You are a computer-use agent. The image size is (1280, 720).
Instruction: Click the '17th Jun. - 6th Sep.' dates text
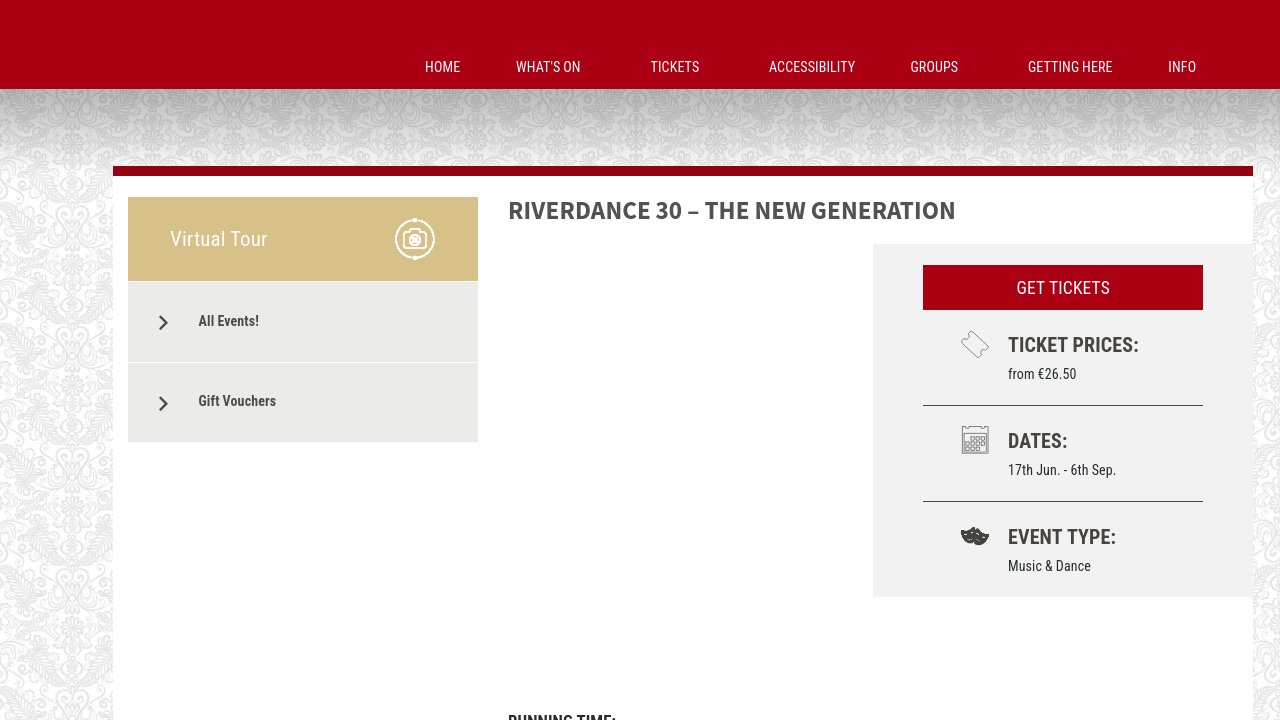(x=1062, y=470)
